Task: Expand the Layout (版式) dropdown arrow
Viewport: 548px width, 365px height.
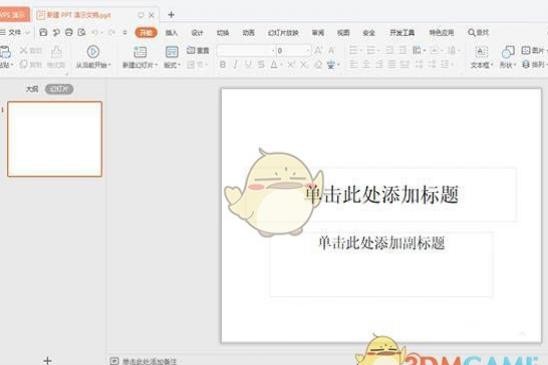Action: pos(179,65)
